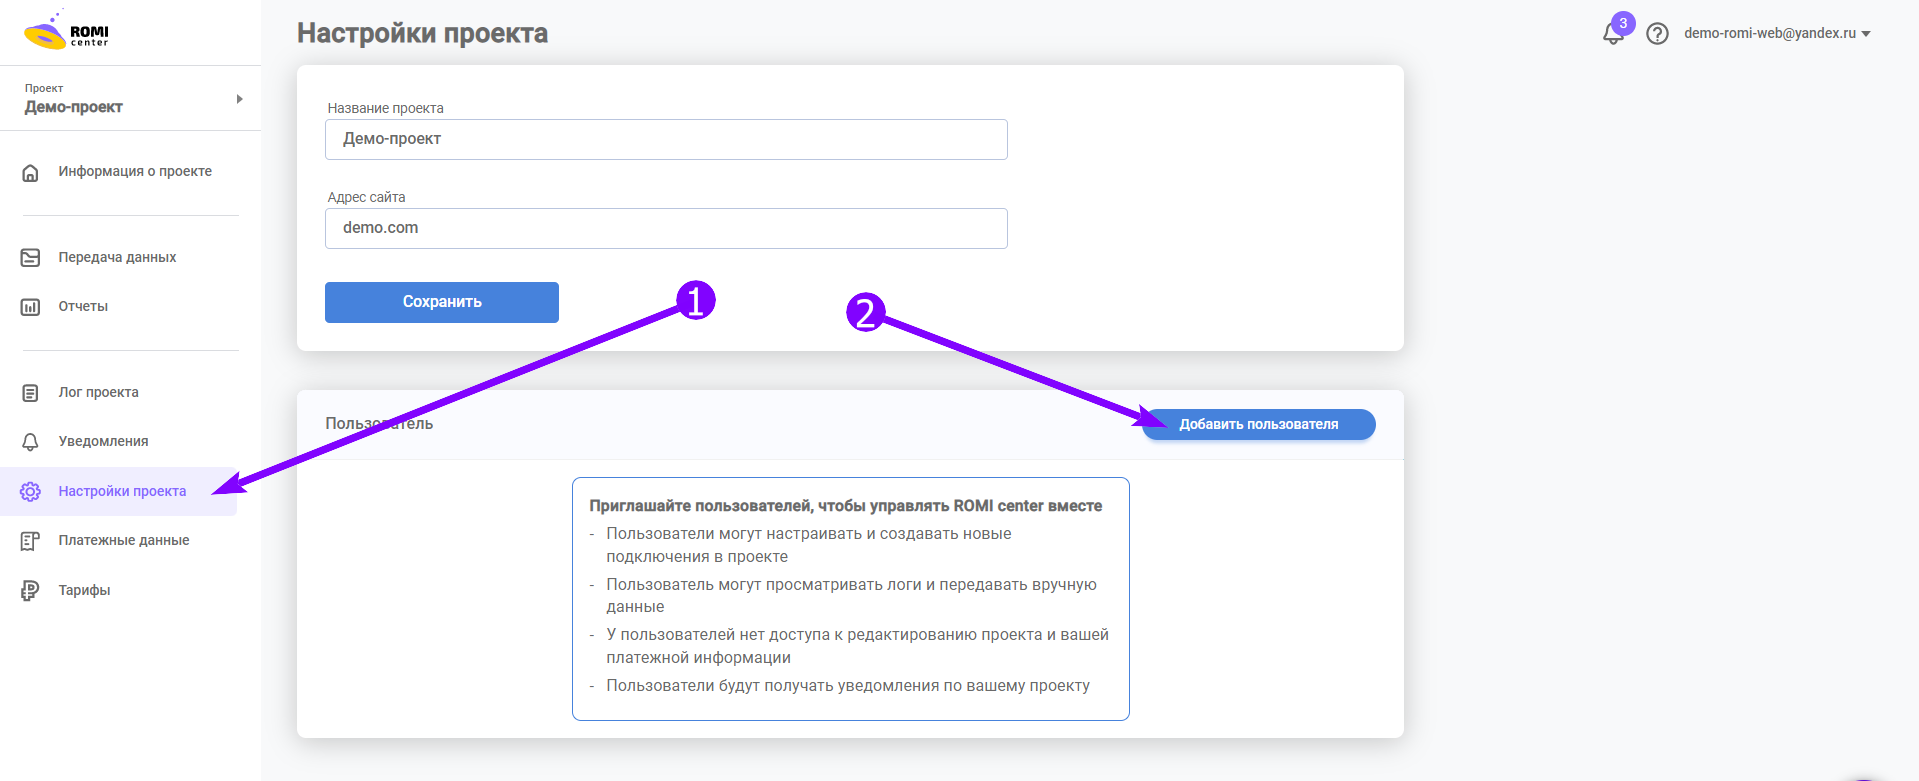This screenshot has width=1919, height=781.
Task: Click the gear icon for project settings
Action: [31, 491]
